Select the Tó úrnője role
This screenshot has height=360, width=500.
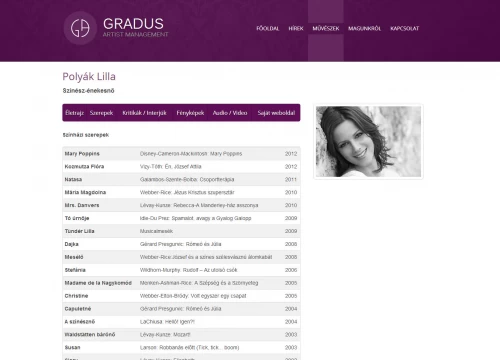[77, 218]
